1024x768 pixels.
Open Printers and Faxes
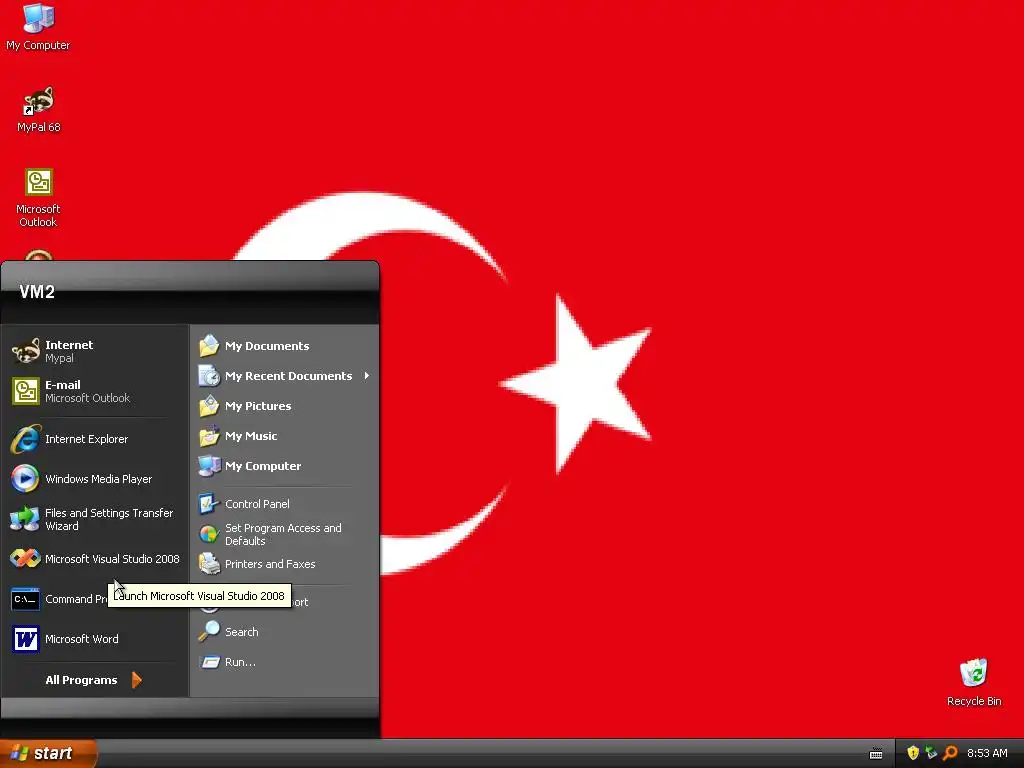tap(285, 564)
